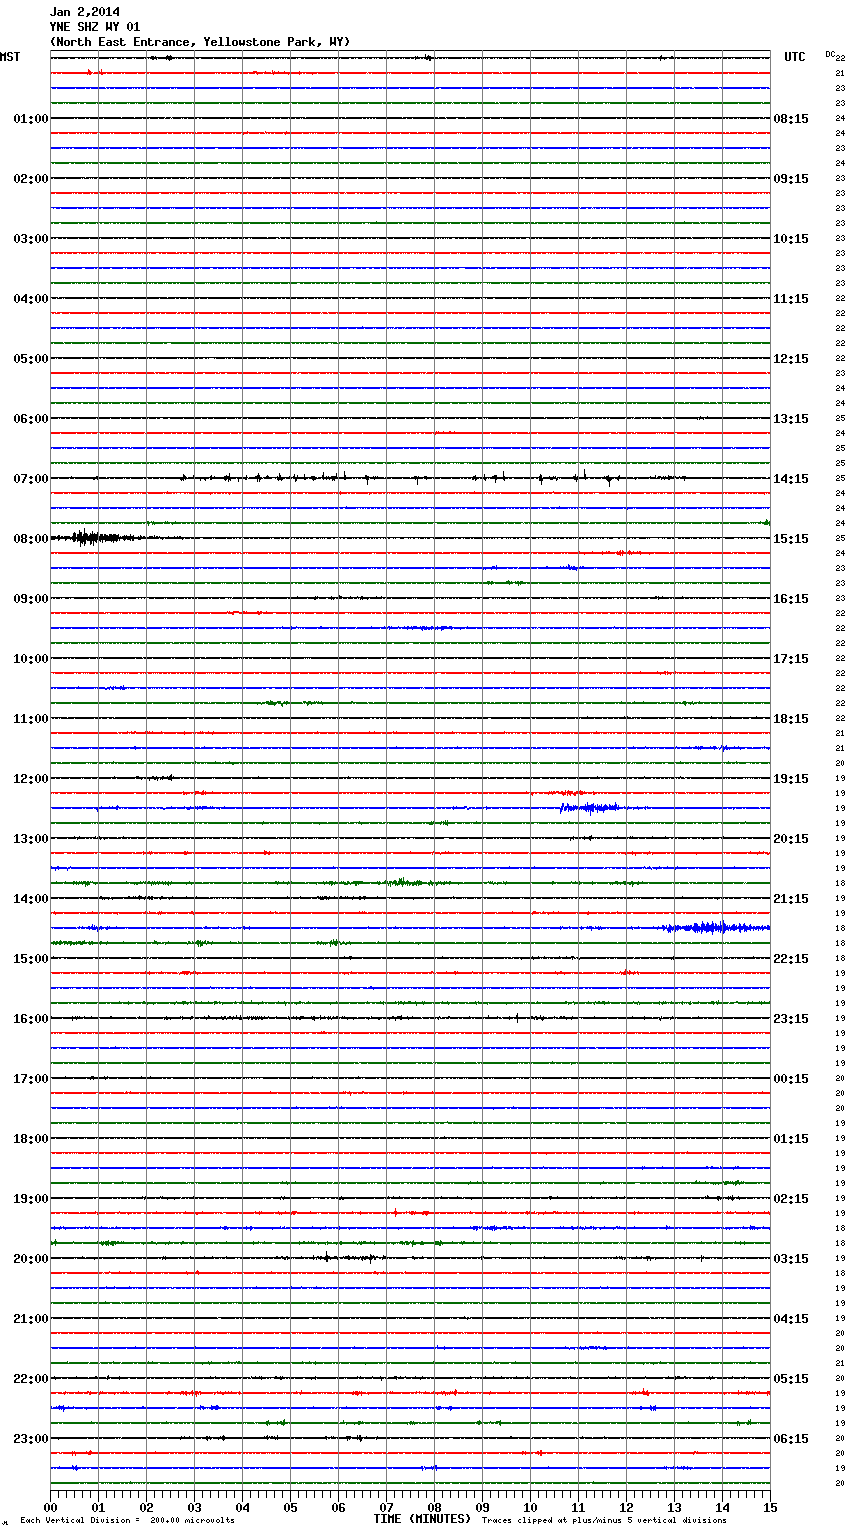Click the 19:15 UTC time label
This screenshot has height=1534, width=850.
(791, 779)
